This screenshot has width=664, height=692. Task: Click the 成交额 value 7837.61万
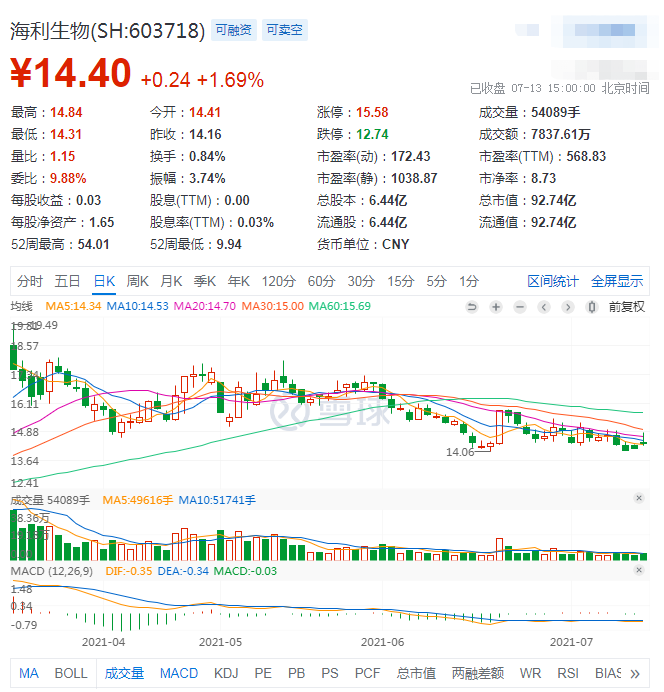point(560,135)
